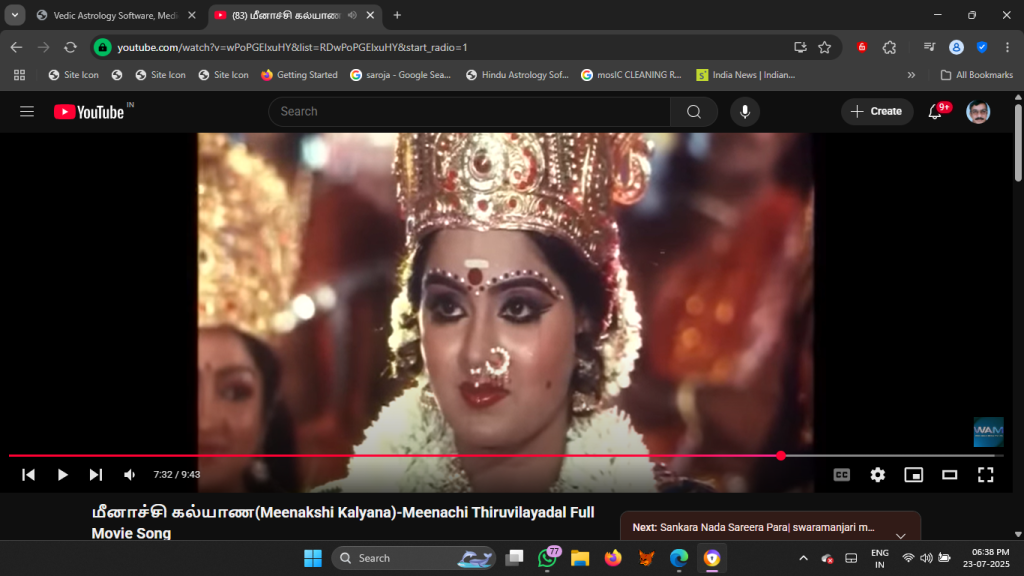1024x576 pixels.
Task: Switch to the Vedic Astrology Software tab
Action: point(116,15)
